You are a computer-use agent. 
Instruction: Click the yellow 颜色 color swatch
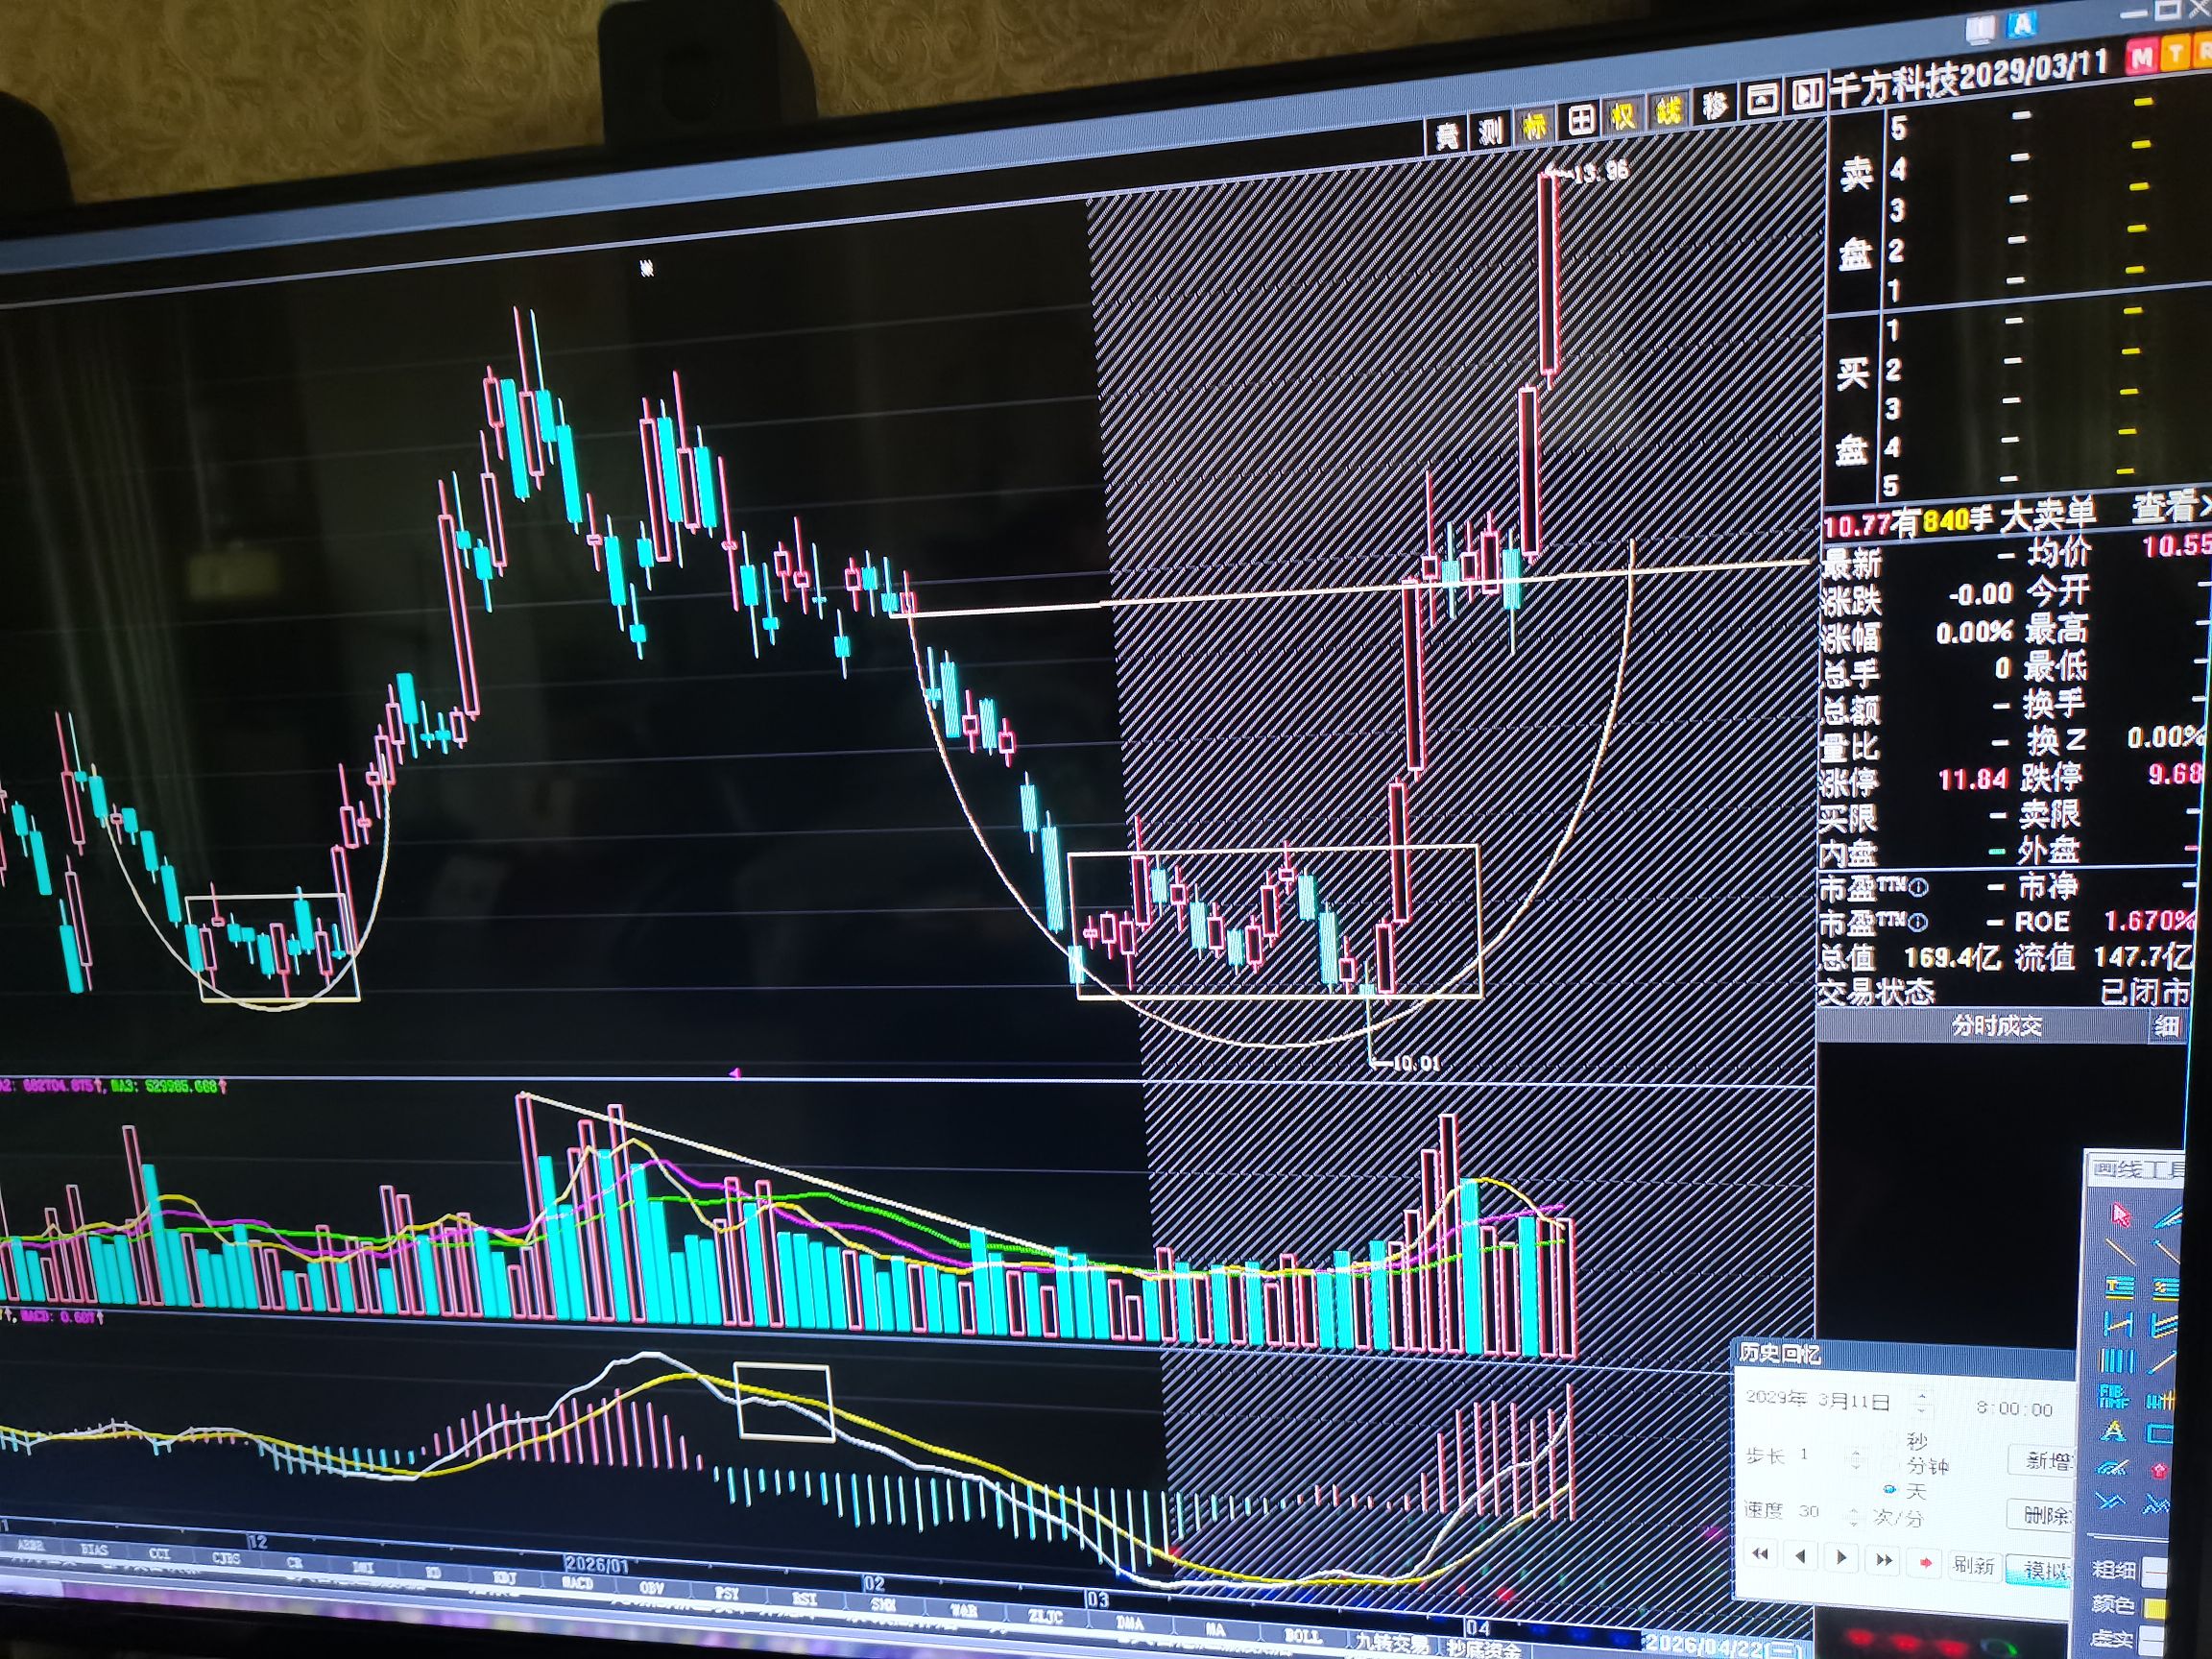(2155, 1608)
